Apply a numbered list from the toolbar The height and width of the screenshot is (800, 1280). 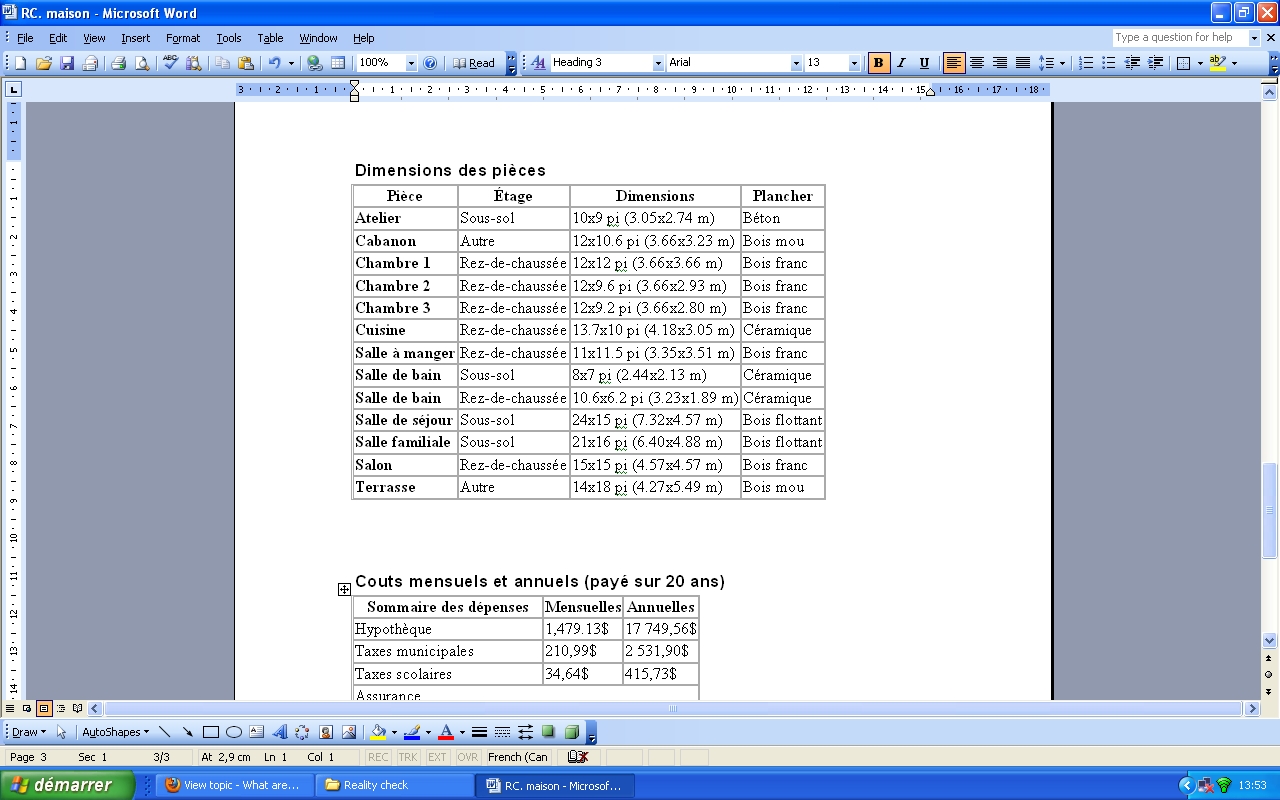coord(1086,63)
